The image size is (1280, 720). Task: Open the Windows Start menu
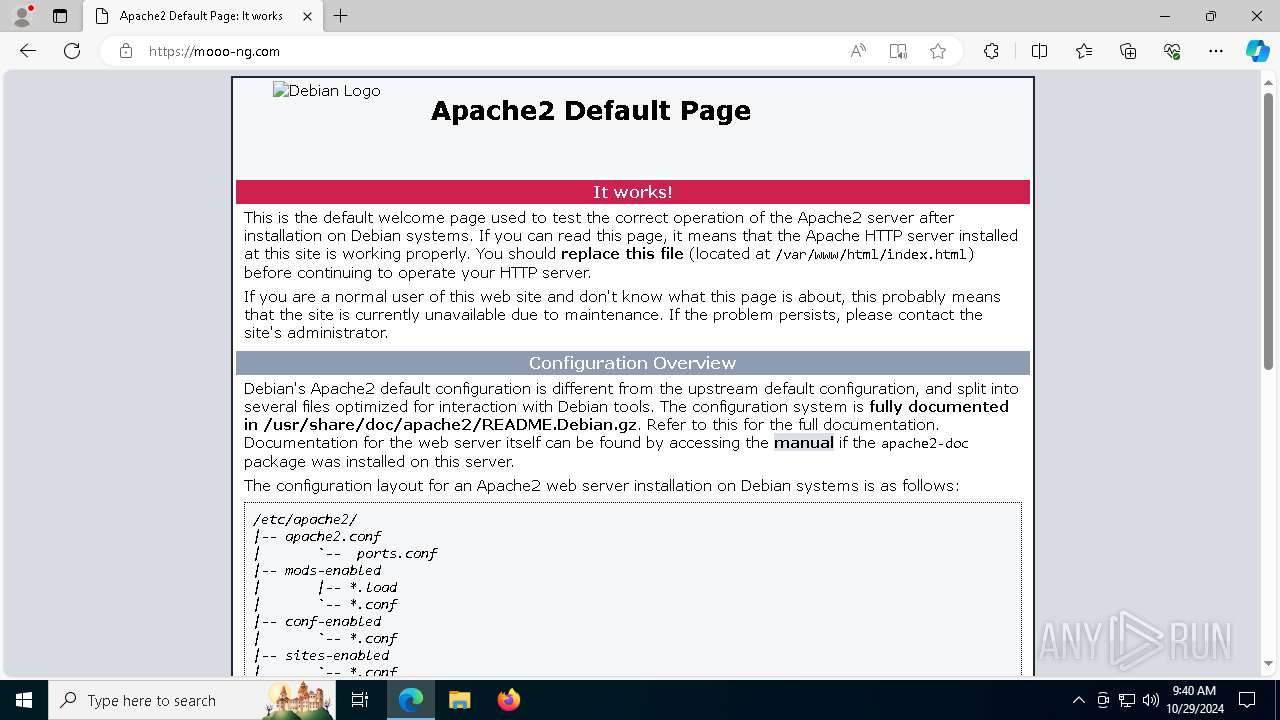click(24, 700)
